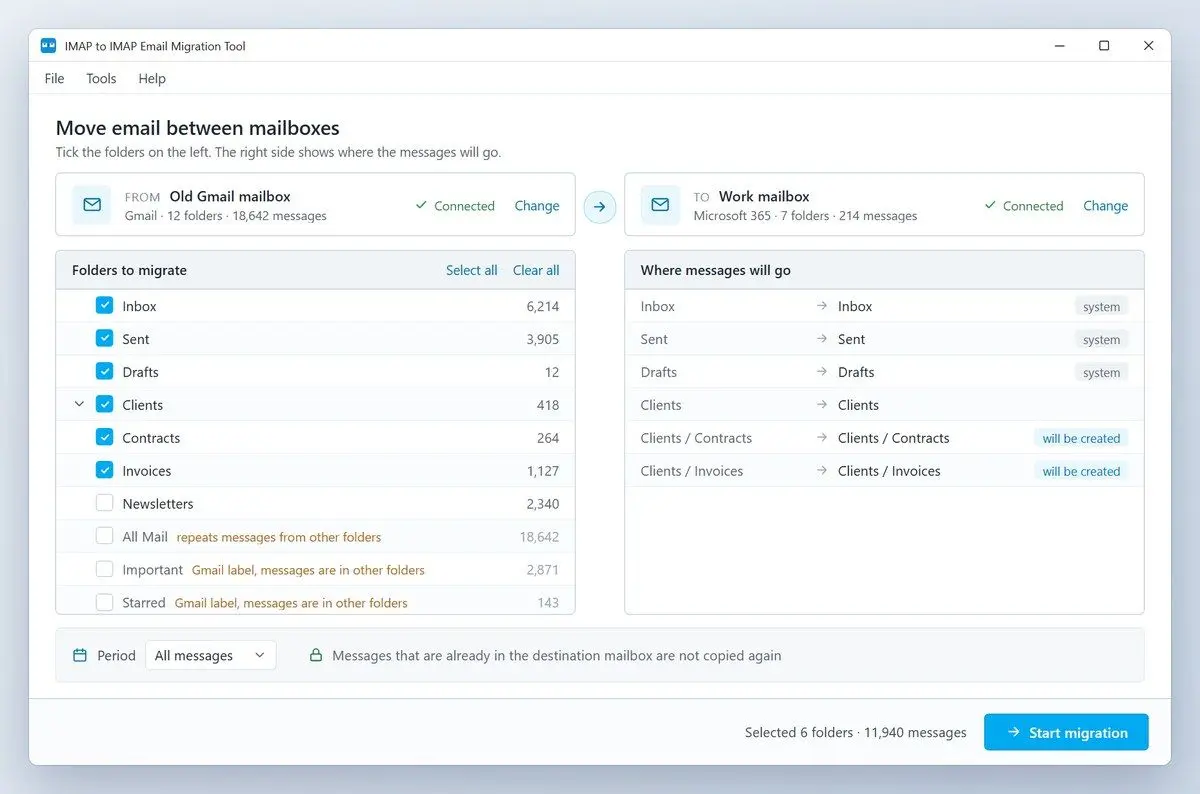This screenshot has width=1200, height=794.
Task: Click the 'system' tag on Drafts mapping
Action: tap(1101, 373)
